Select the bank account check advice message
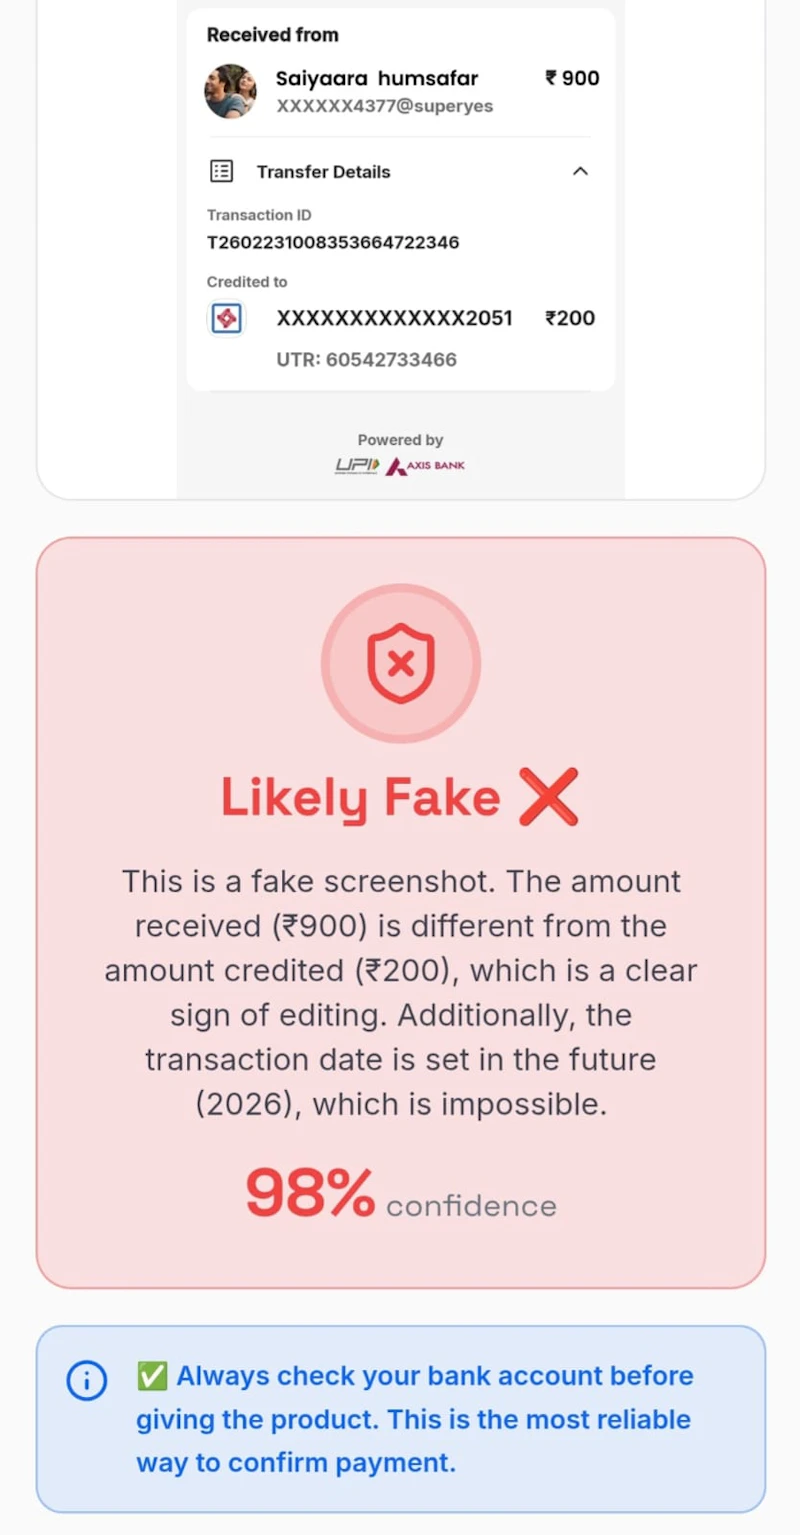 click(413, 1419)
